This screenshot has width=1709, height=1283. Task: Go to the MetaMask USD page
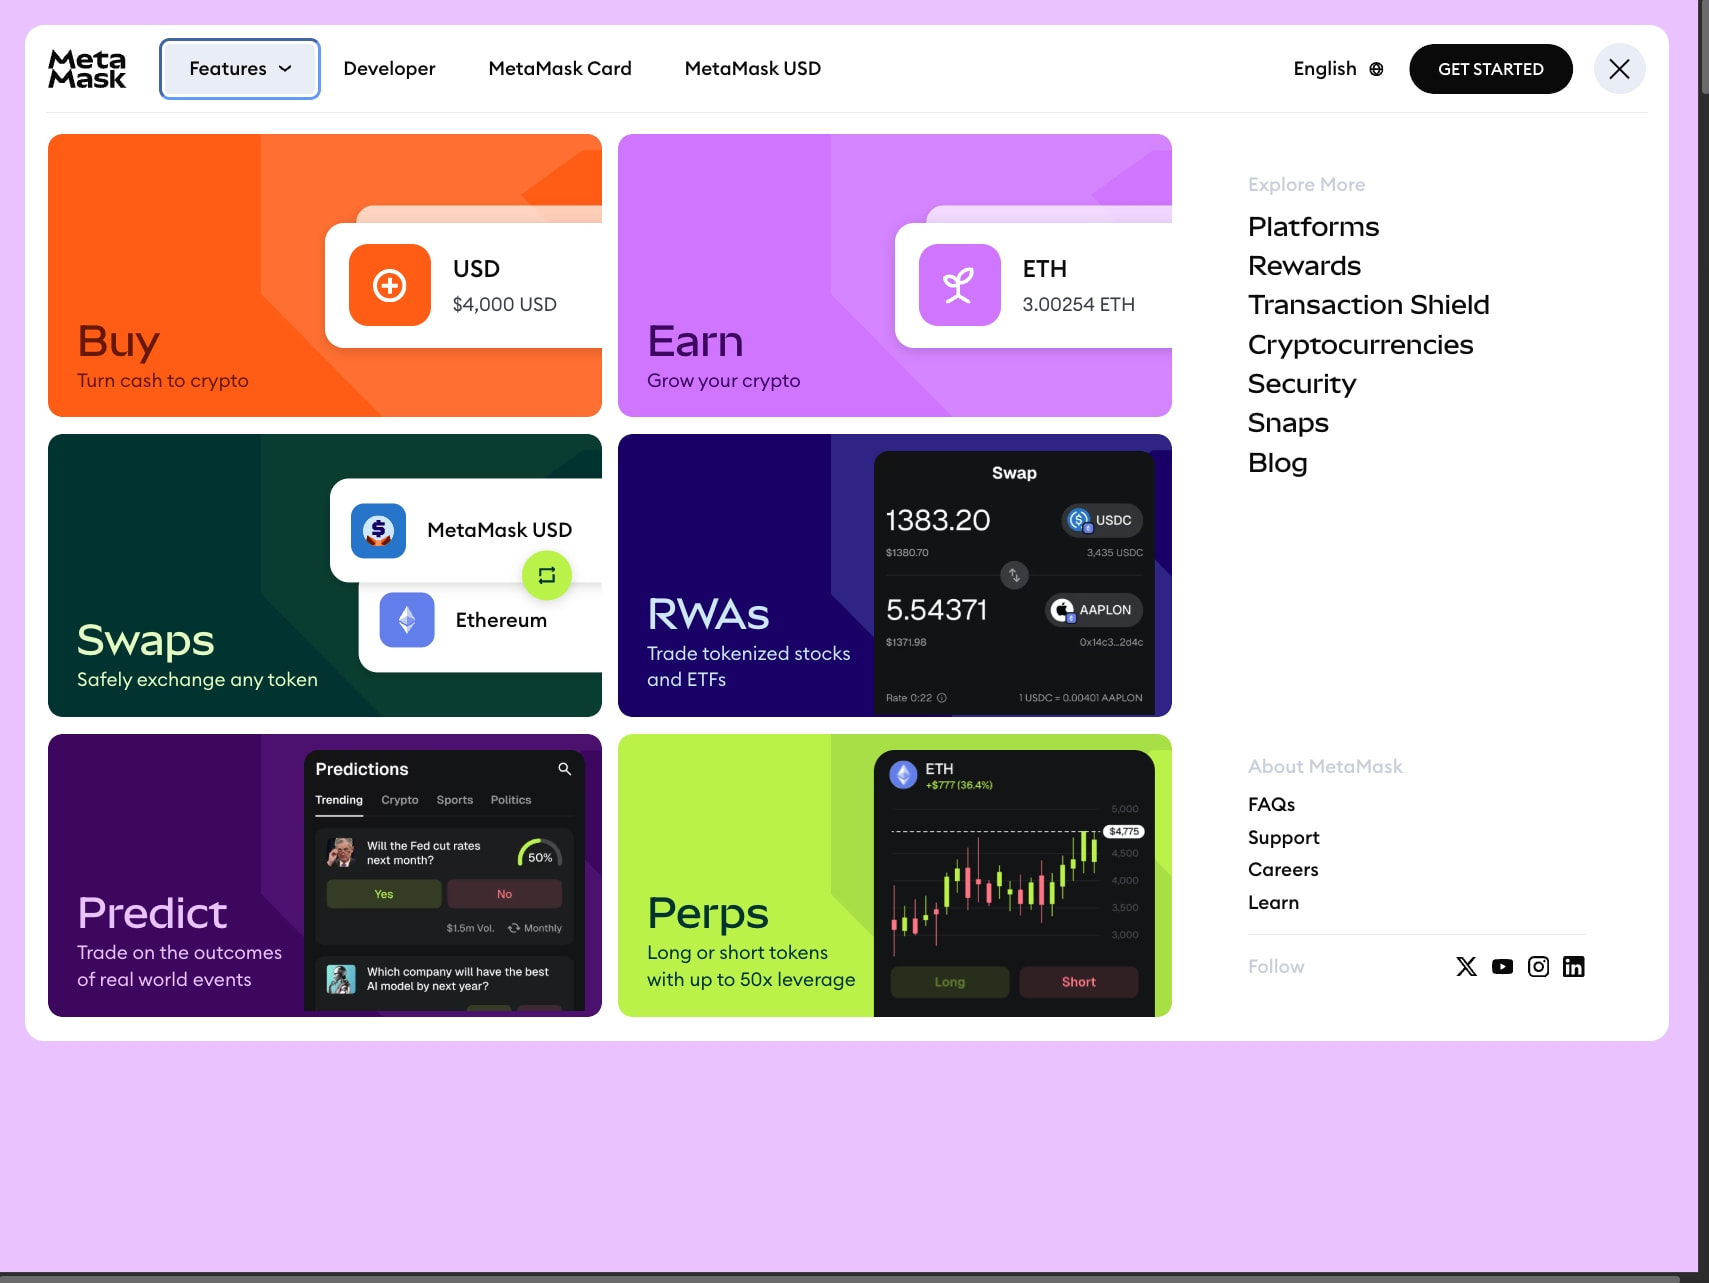click(753, 69)
